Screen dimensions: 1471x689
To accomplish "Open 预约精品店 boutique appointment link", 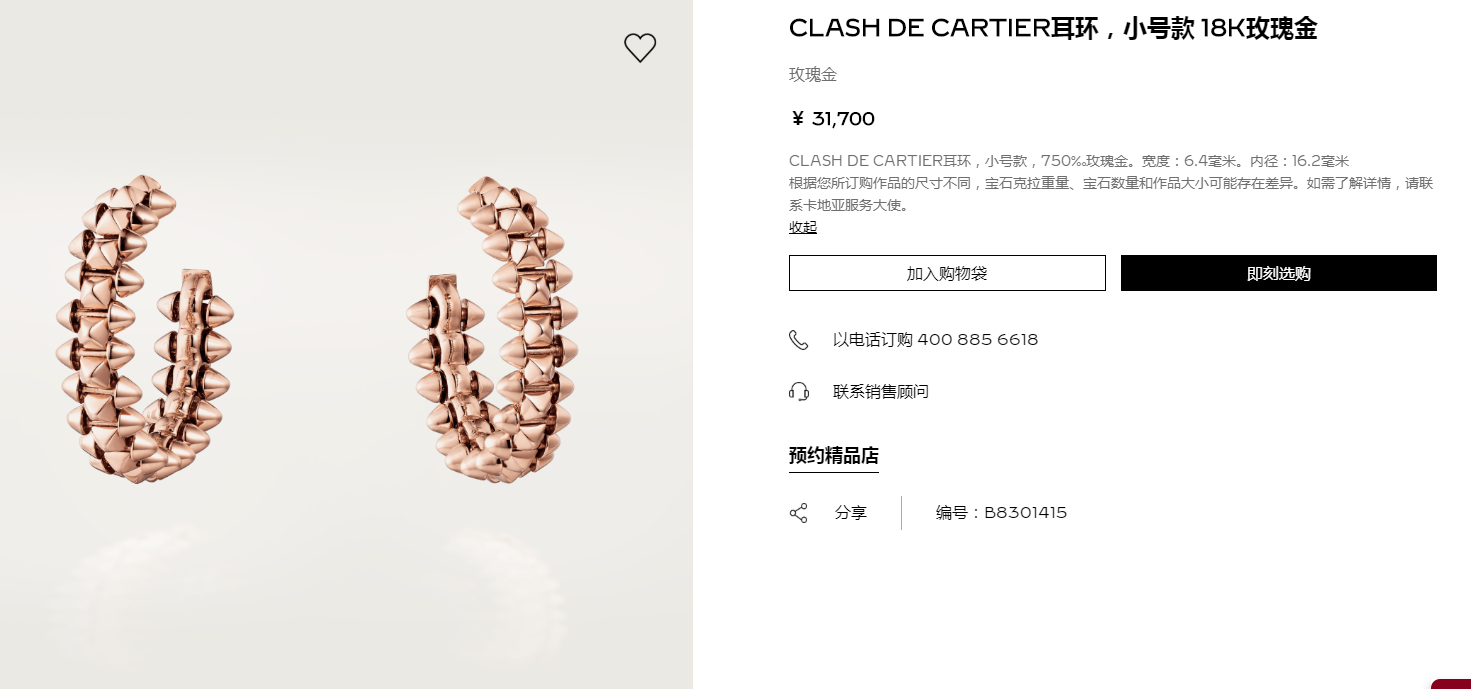I will [x=834, y=457].
